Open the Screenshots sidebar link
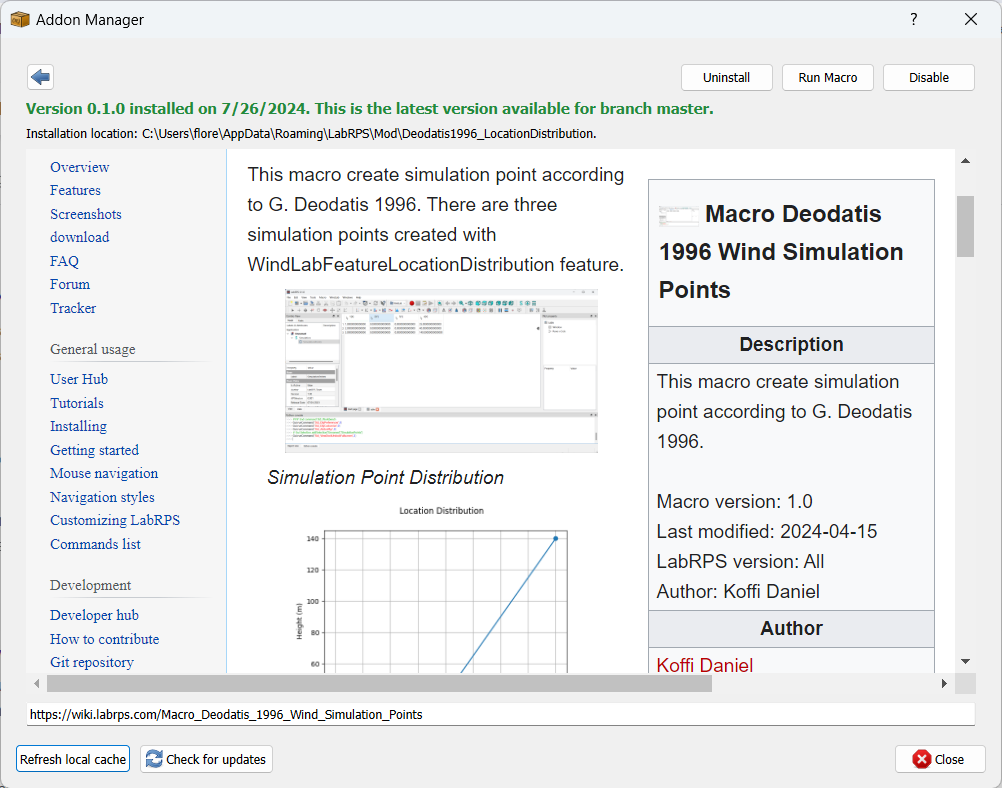Viewport: 1002px width, 788px height. 86,214
